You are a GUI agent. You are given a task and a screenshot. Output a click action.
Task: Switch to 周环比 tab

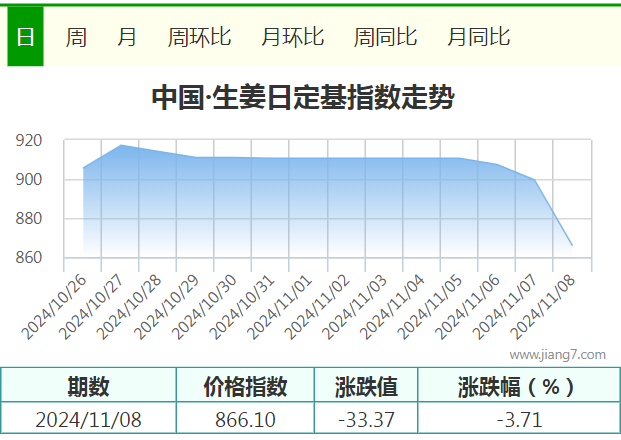tap(199, 37)
